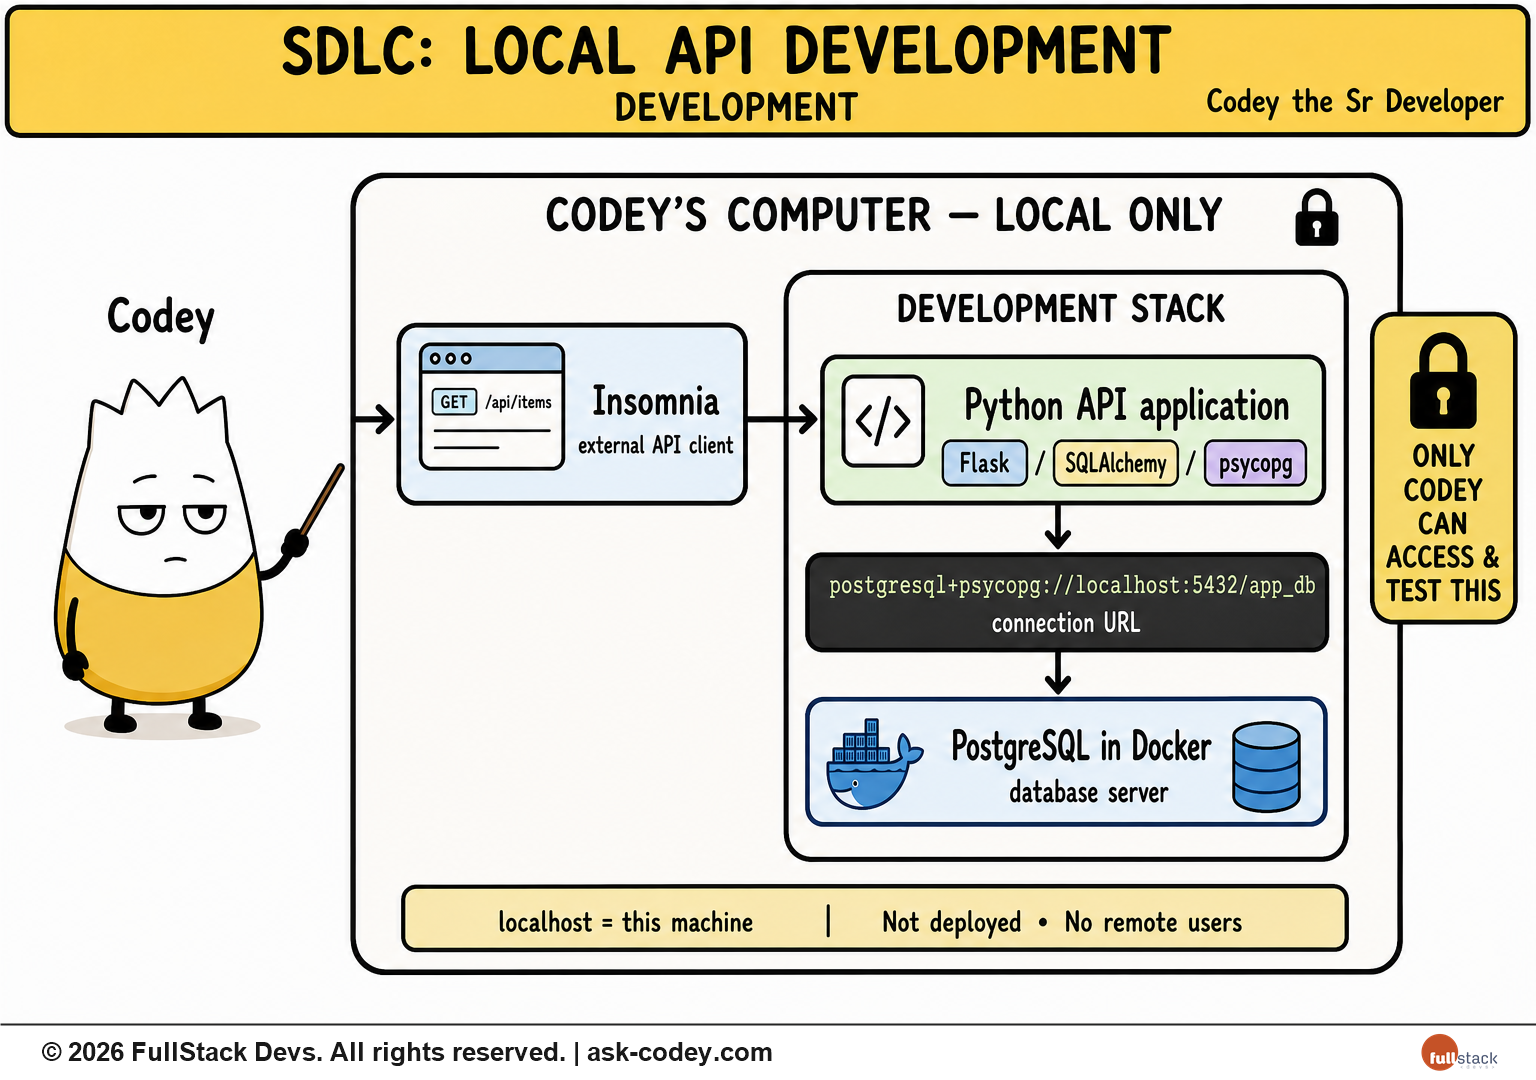Click the Insomnia browser window icon

click(492, 407)
